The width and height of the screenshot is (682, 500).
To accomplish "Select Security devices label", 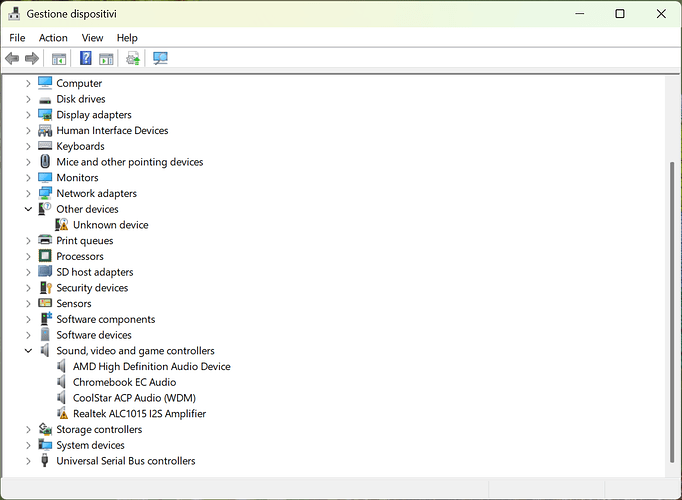I will (x=92, y=288).
